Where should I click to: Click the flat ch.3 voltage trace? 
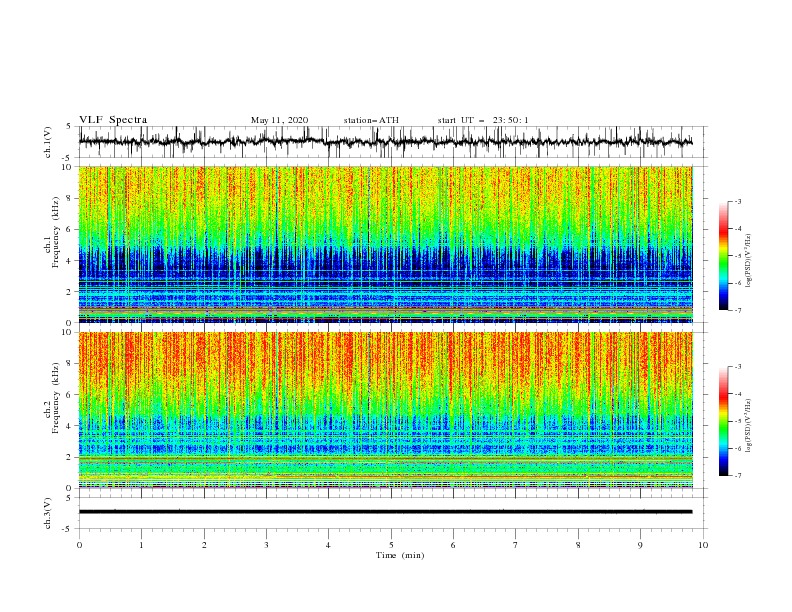pos(385,512)
